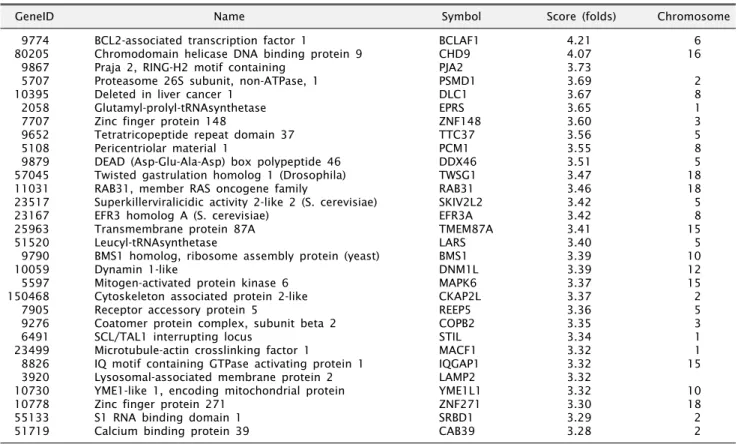Click the symbol CHD9
Viewport: 741px width, 444px height.
454,54
